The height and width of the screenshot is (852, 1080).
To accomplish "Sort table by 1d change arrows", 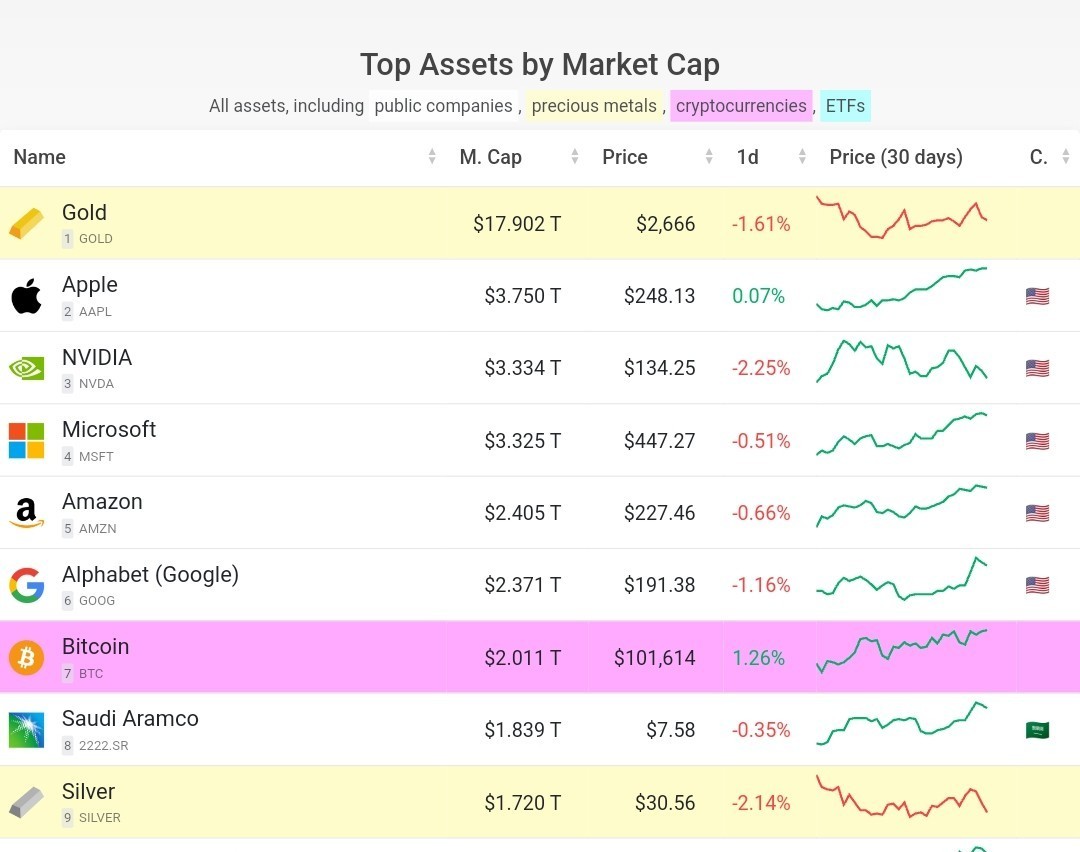I will tap(802, 157).
